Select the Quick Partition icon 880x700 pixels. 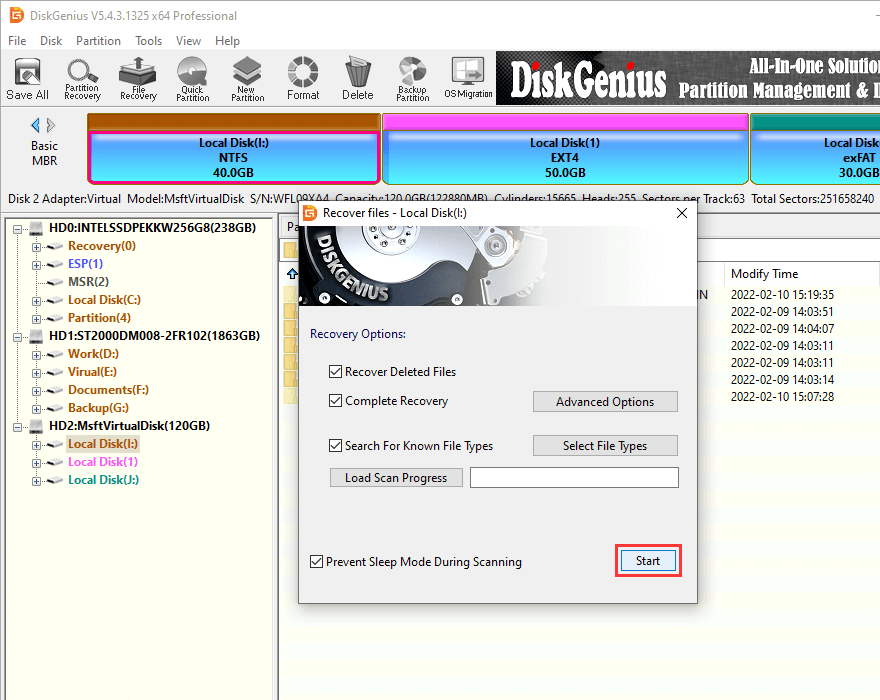click(x=192, y=79)
